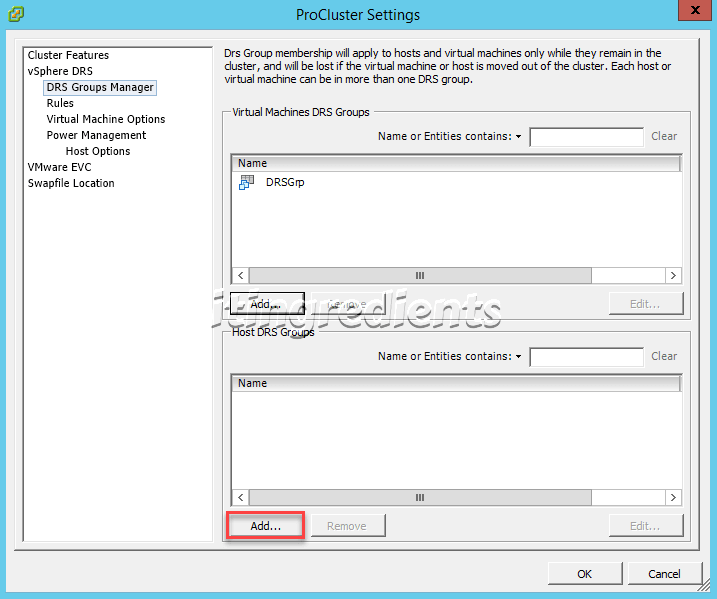Select Power Management tree item
Viewport: 717px width, 599px height.
pos(96,135)
